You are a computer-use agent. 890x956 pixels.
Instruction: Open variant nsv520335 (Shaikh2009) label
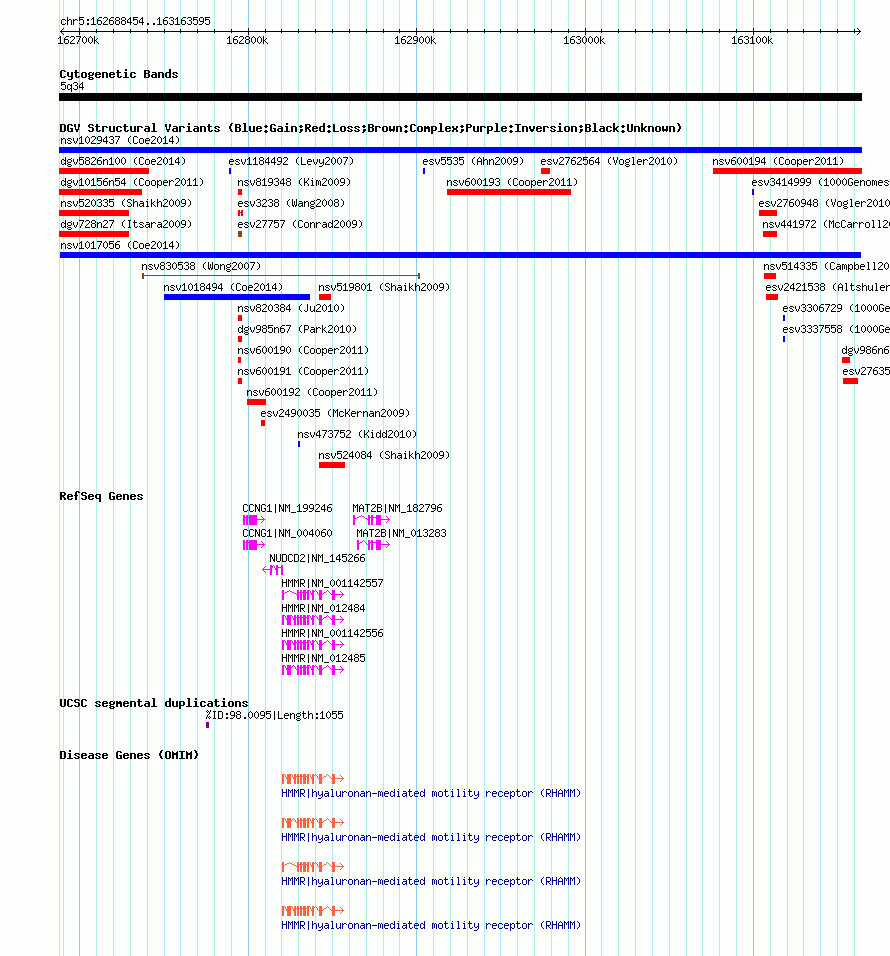point(126,203)
